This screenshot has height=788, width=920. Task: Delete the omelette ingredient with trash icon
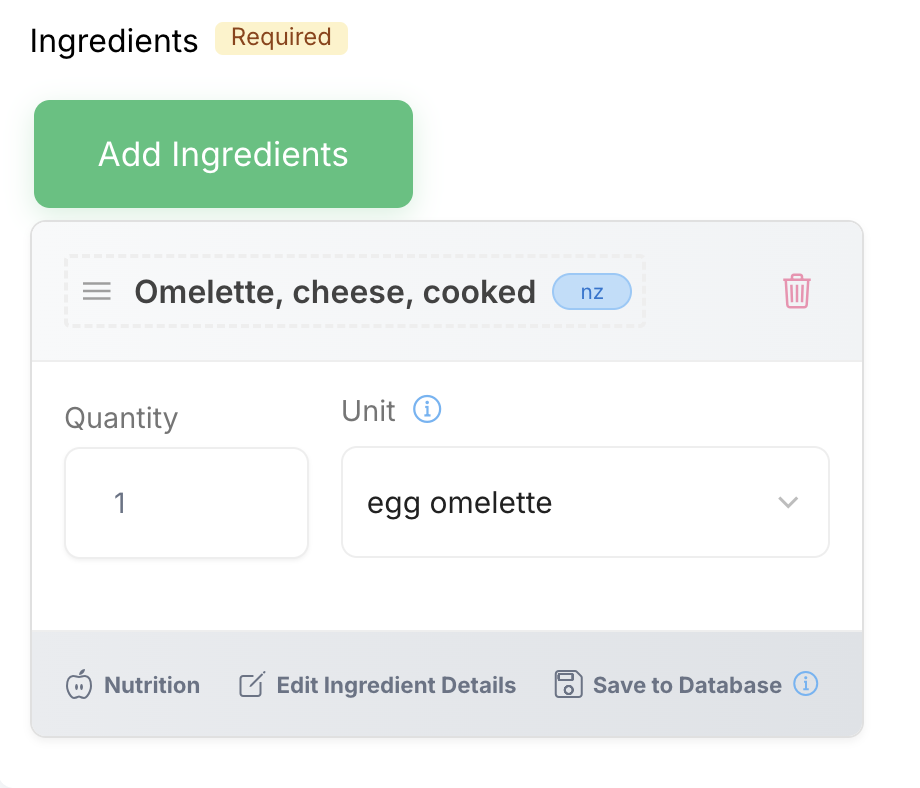(796, 291)
